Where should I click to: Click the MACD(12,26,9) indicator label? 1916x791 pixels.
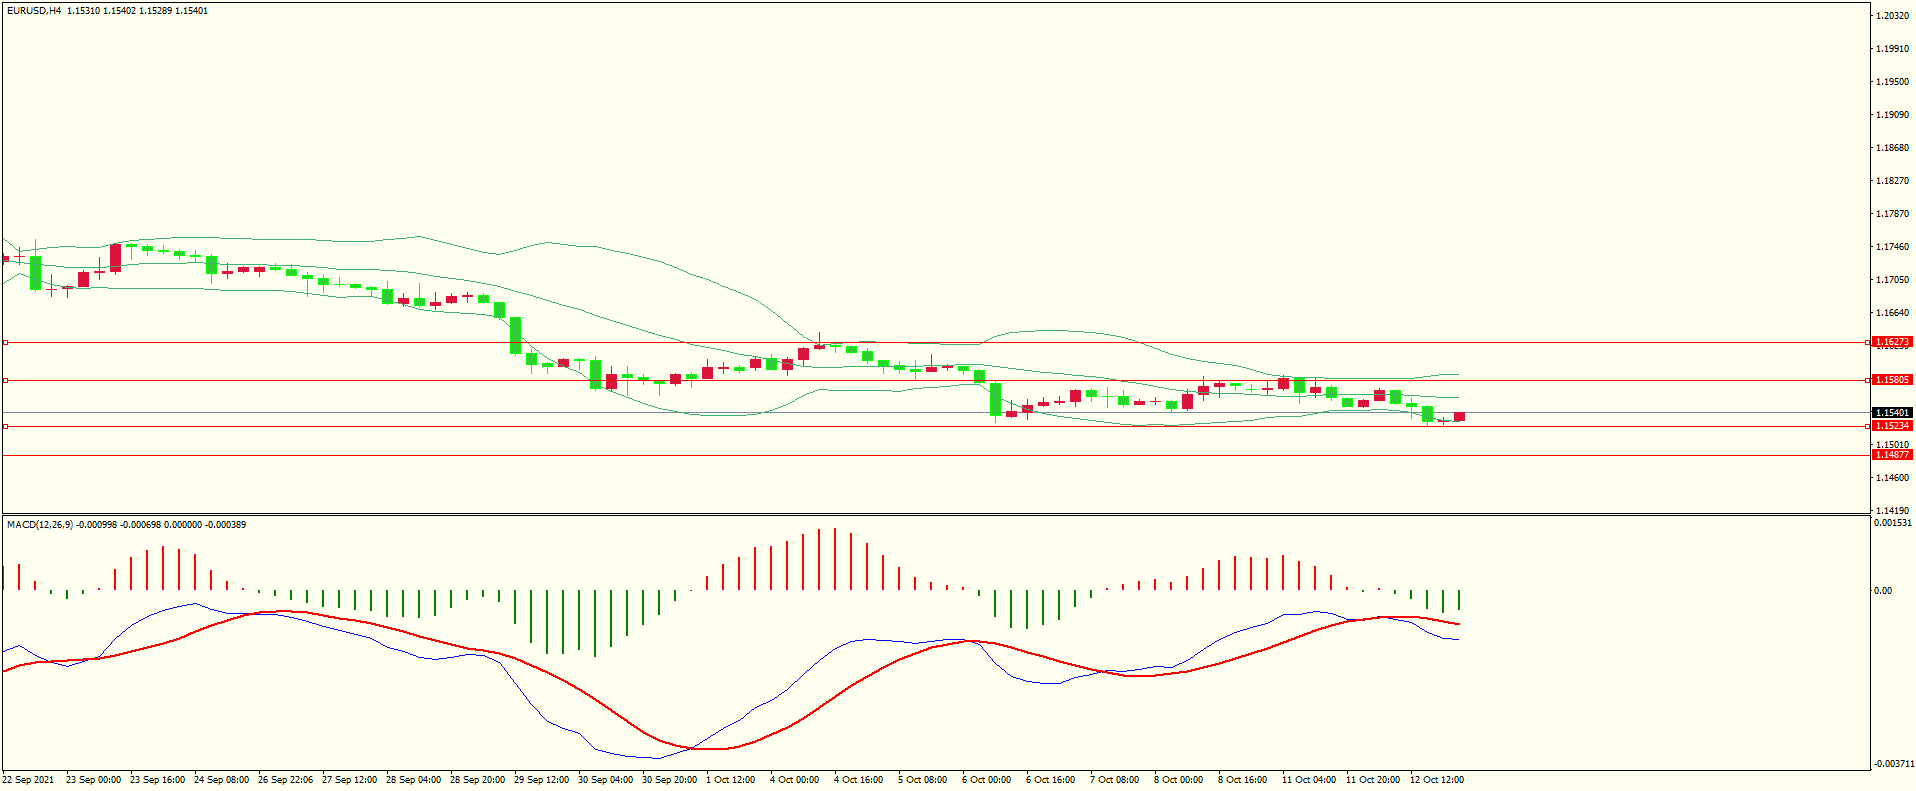tap(39, 525)
